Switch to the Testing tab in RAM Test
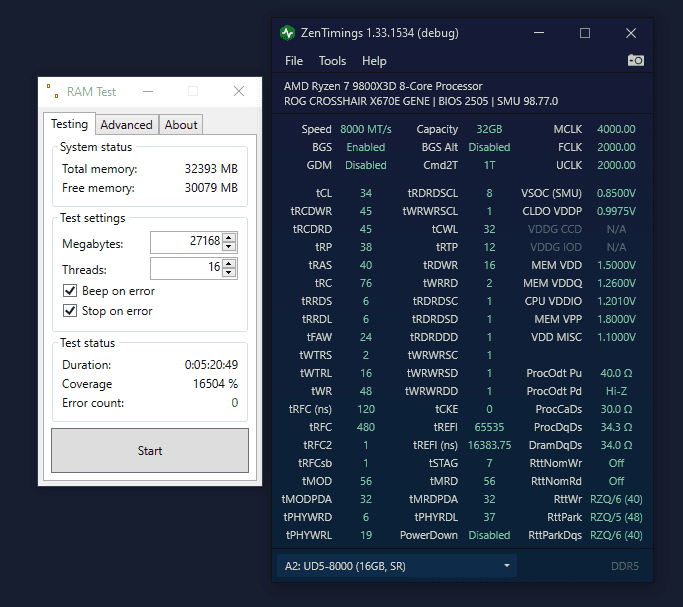 69,124
